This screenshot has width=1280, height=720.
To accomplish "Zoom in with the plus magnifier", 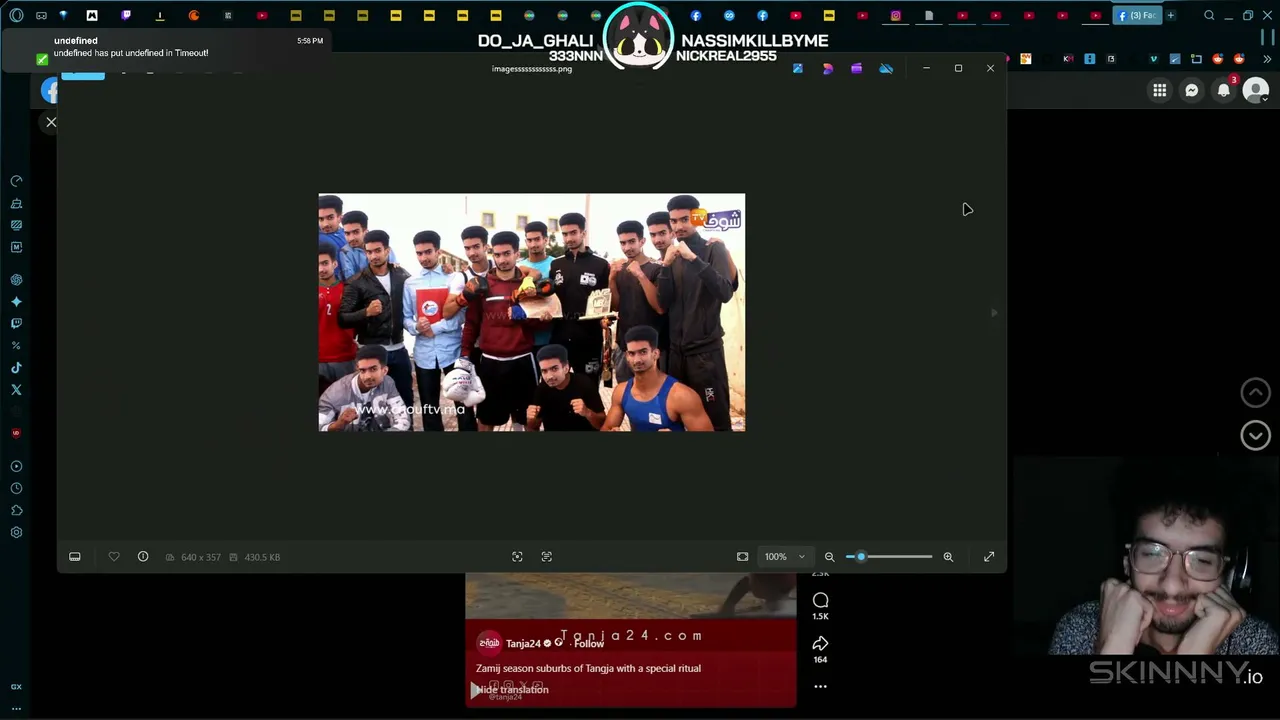I will (948, 557).
